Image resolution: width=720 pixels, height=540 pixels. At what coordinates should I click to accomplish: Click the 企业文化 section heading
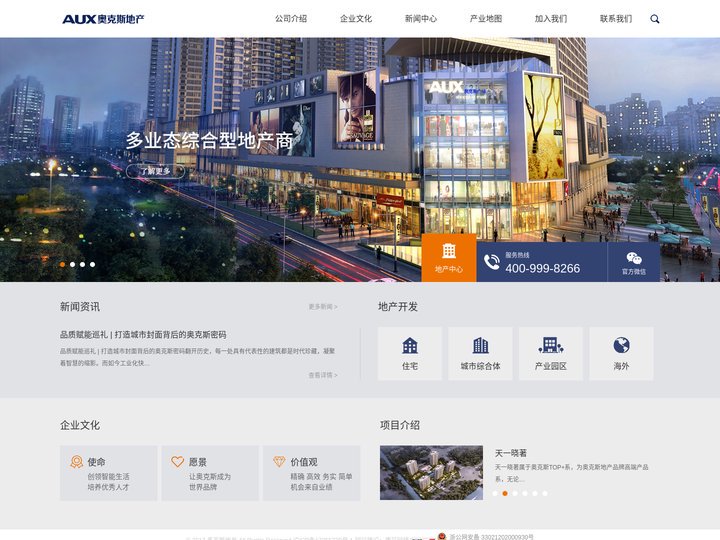point(80,425)
